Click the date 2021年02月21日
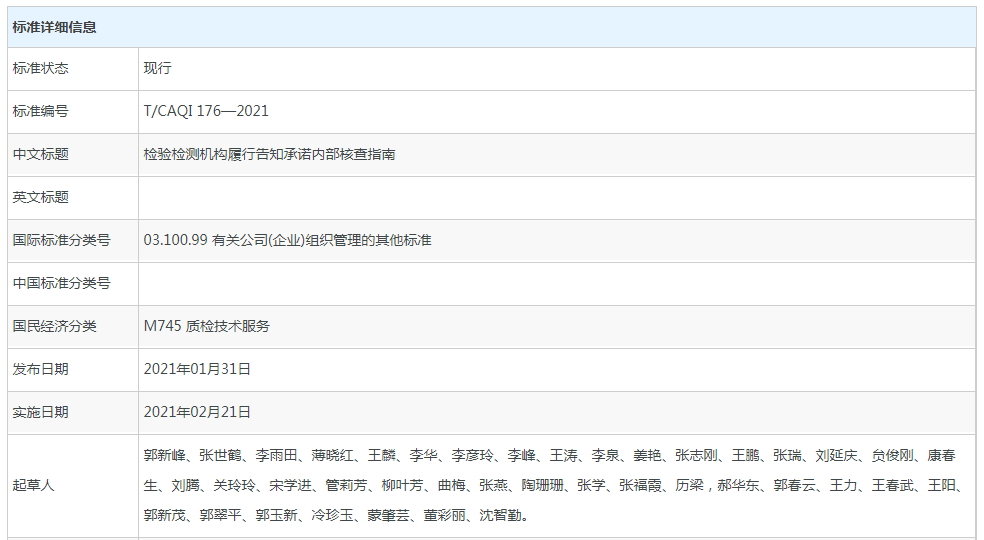 coord(197,413)
